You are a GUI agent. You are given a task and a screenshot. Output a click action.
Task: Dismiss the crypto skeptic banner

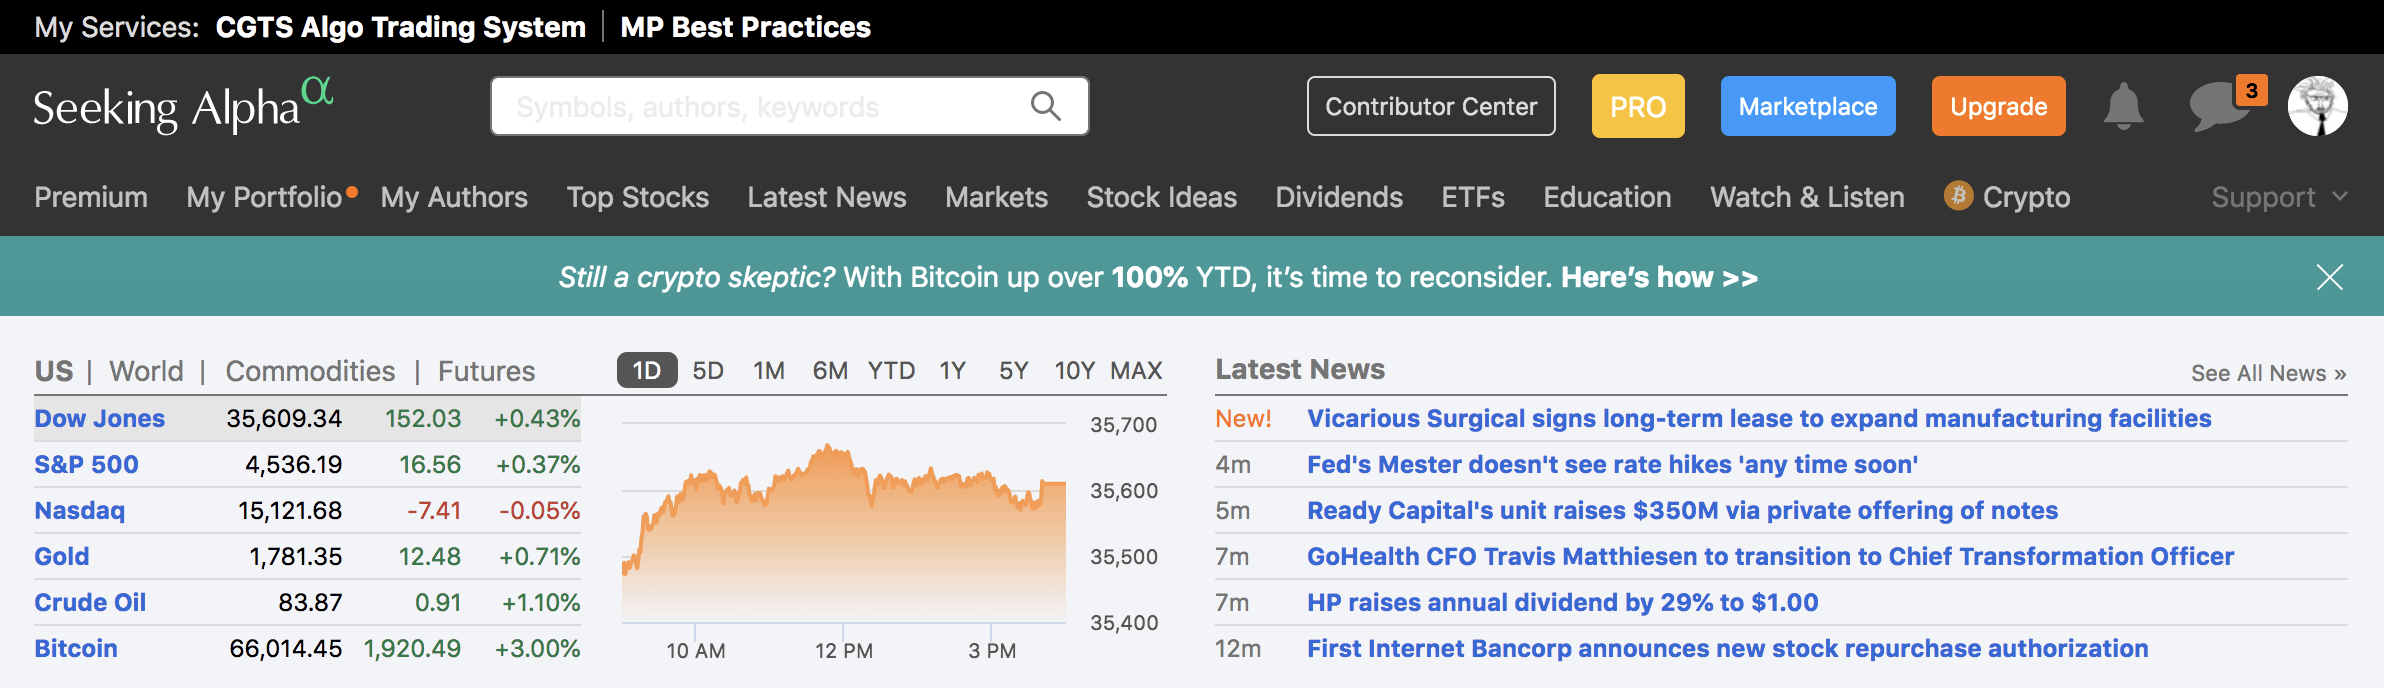(2329, 277)
